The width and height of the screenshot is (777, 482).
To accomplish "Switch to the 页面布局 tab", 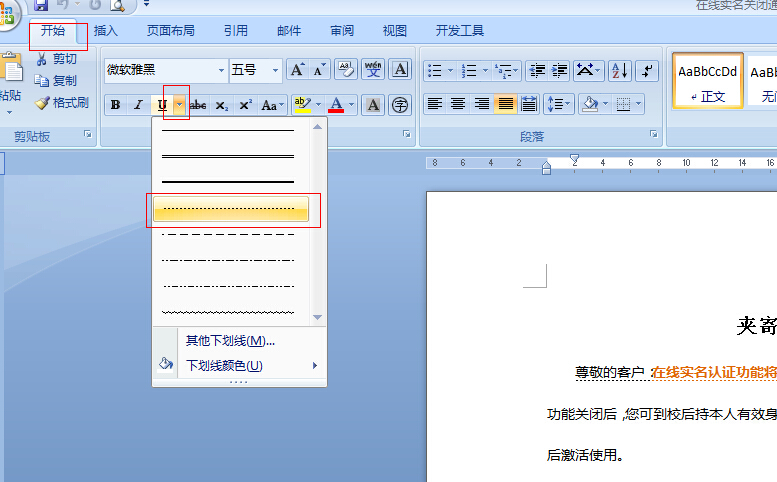I will coord(170,31).
